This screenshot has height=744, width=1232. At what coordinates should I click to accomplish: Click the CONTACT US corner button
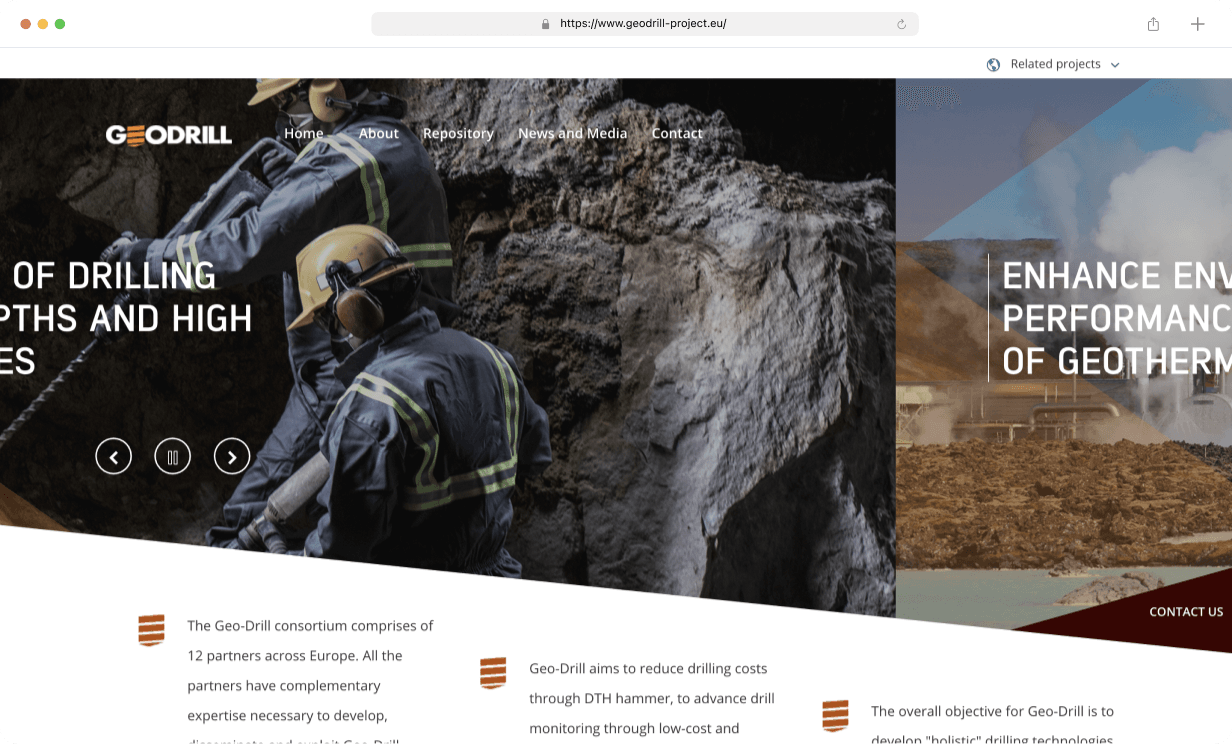(x=1186, y=612)
